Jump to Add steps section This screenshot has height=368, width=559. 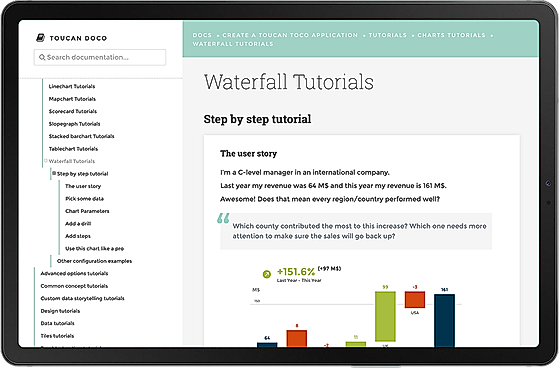78,236
